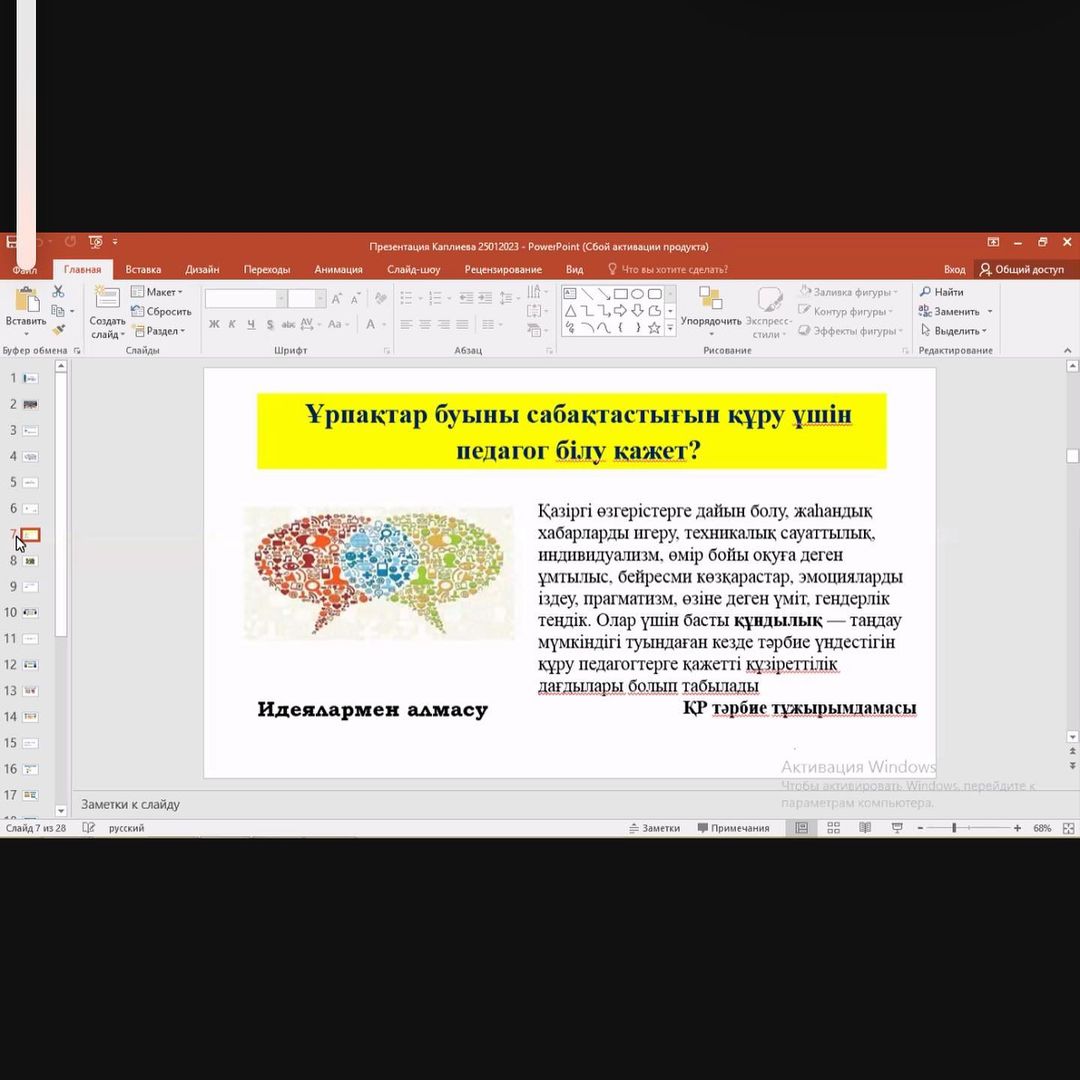Screen dimensions: 1080x1080
Task: Switch to Reading view icon
Action: (865, 828)
